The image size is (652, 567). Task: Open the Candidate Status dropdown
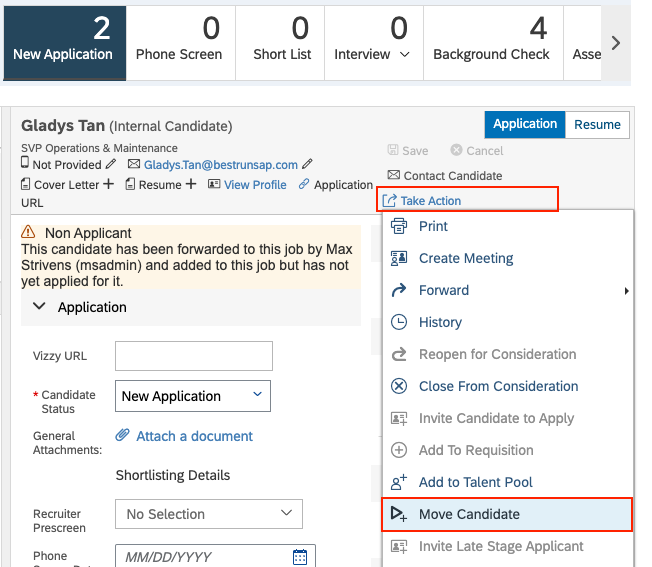pyautogui.click(x=193, y=396)
